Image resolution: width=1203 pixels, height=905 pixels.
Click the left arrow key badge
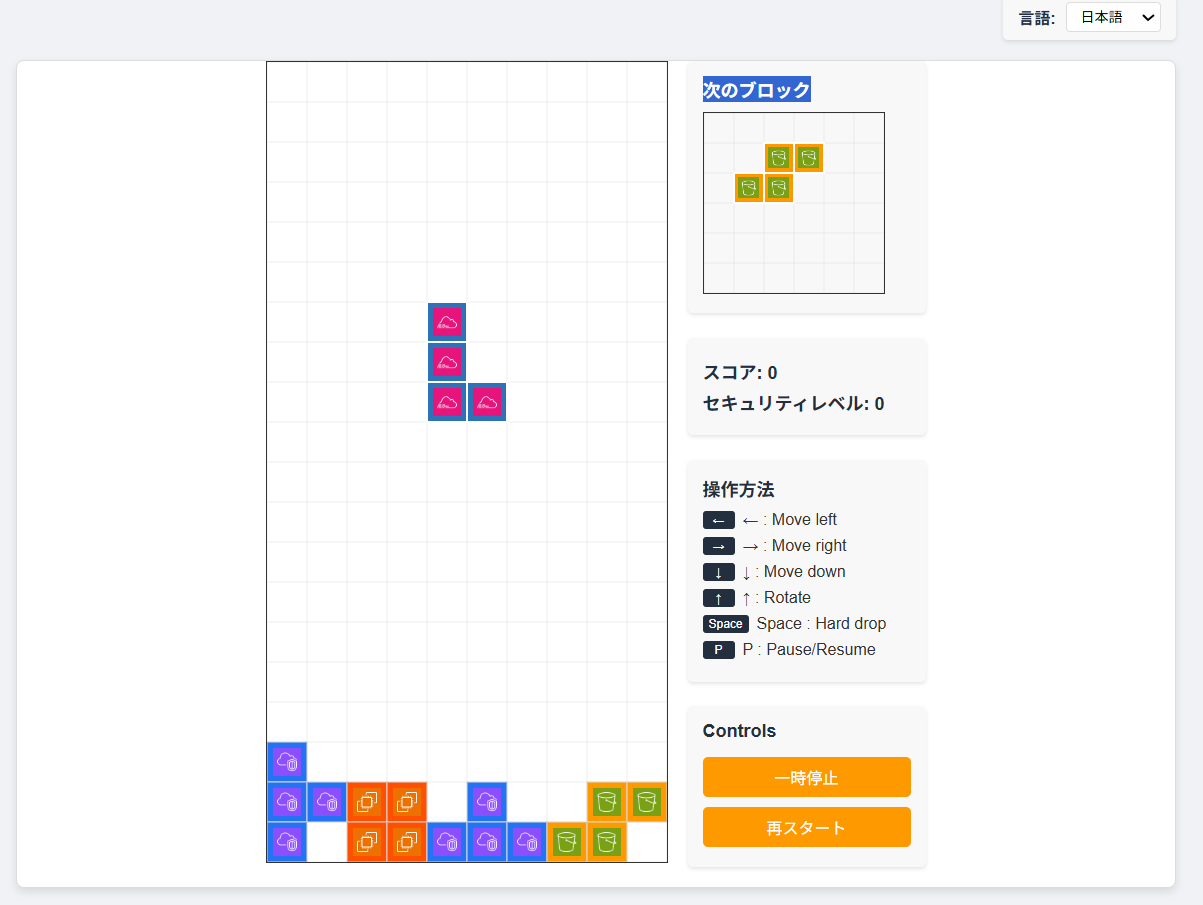[x=719, y=520]
